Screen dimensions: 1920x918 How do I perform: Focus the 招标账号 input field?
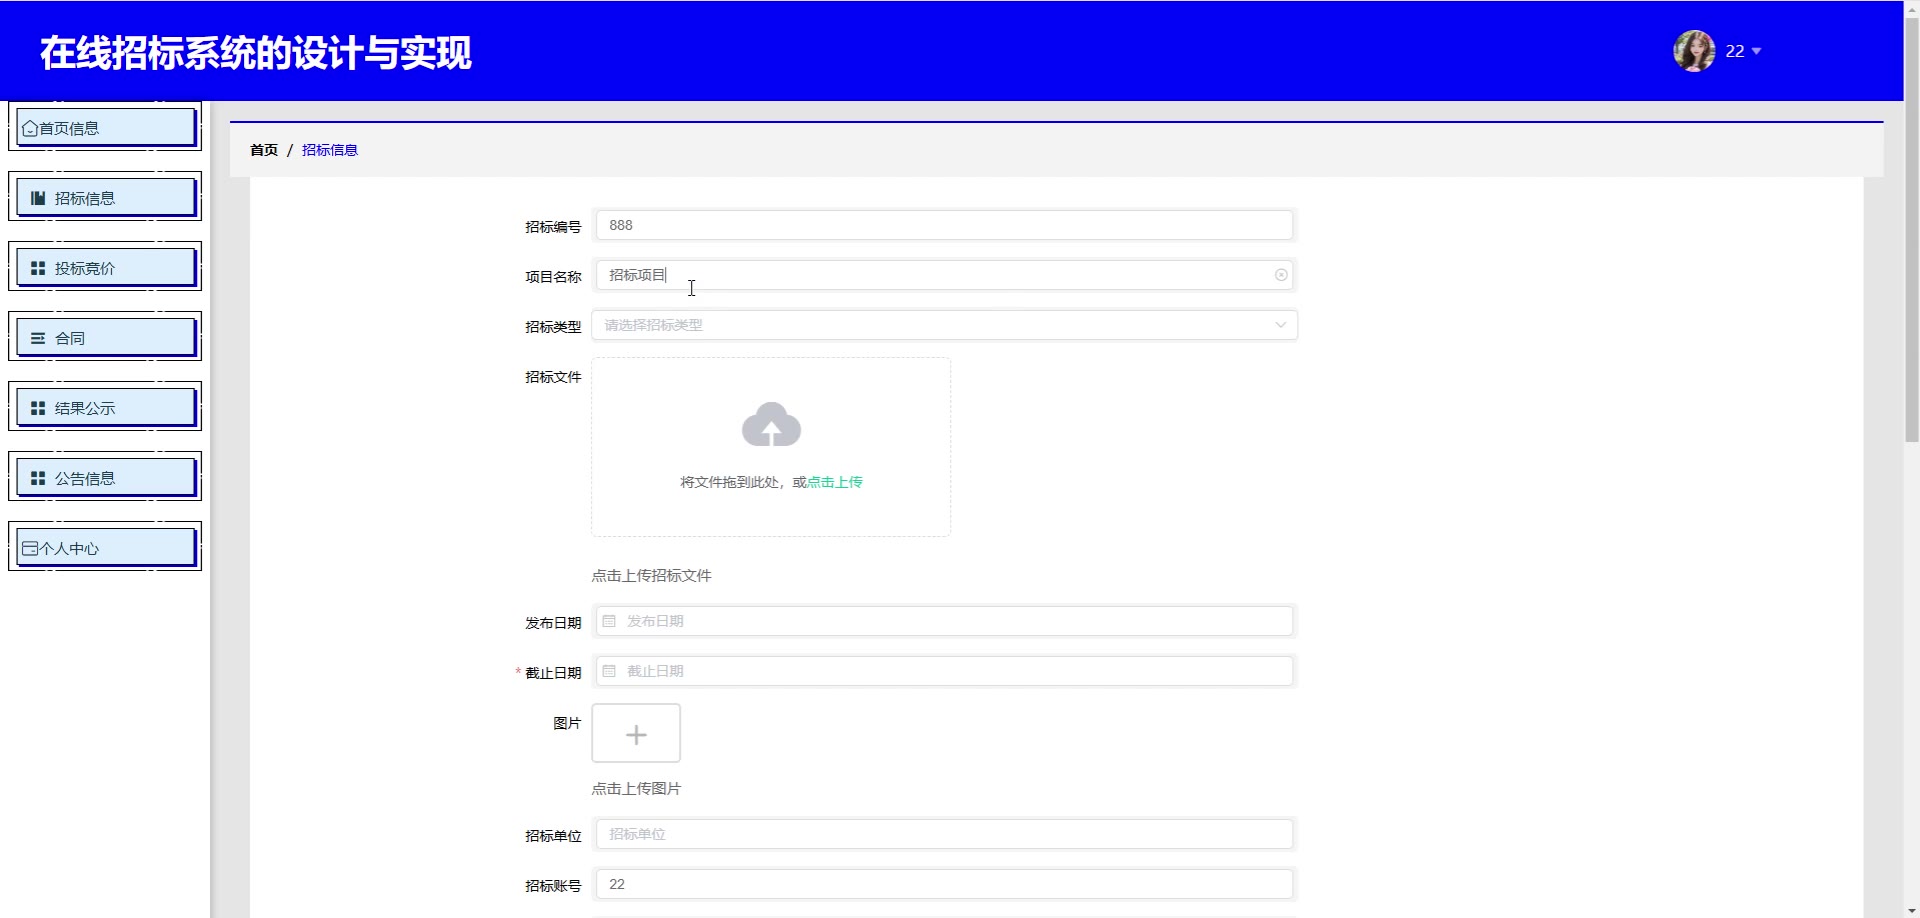point(944,884)
